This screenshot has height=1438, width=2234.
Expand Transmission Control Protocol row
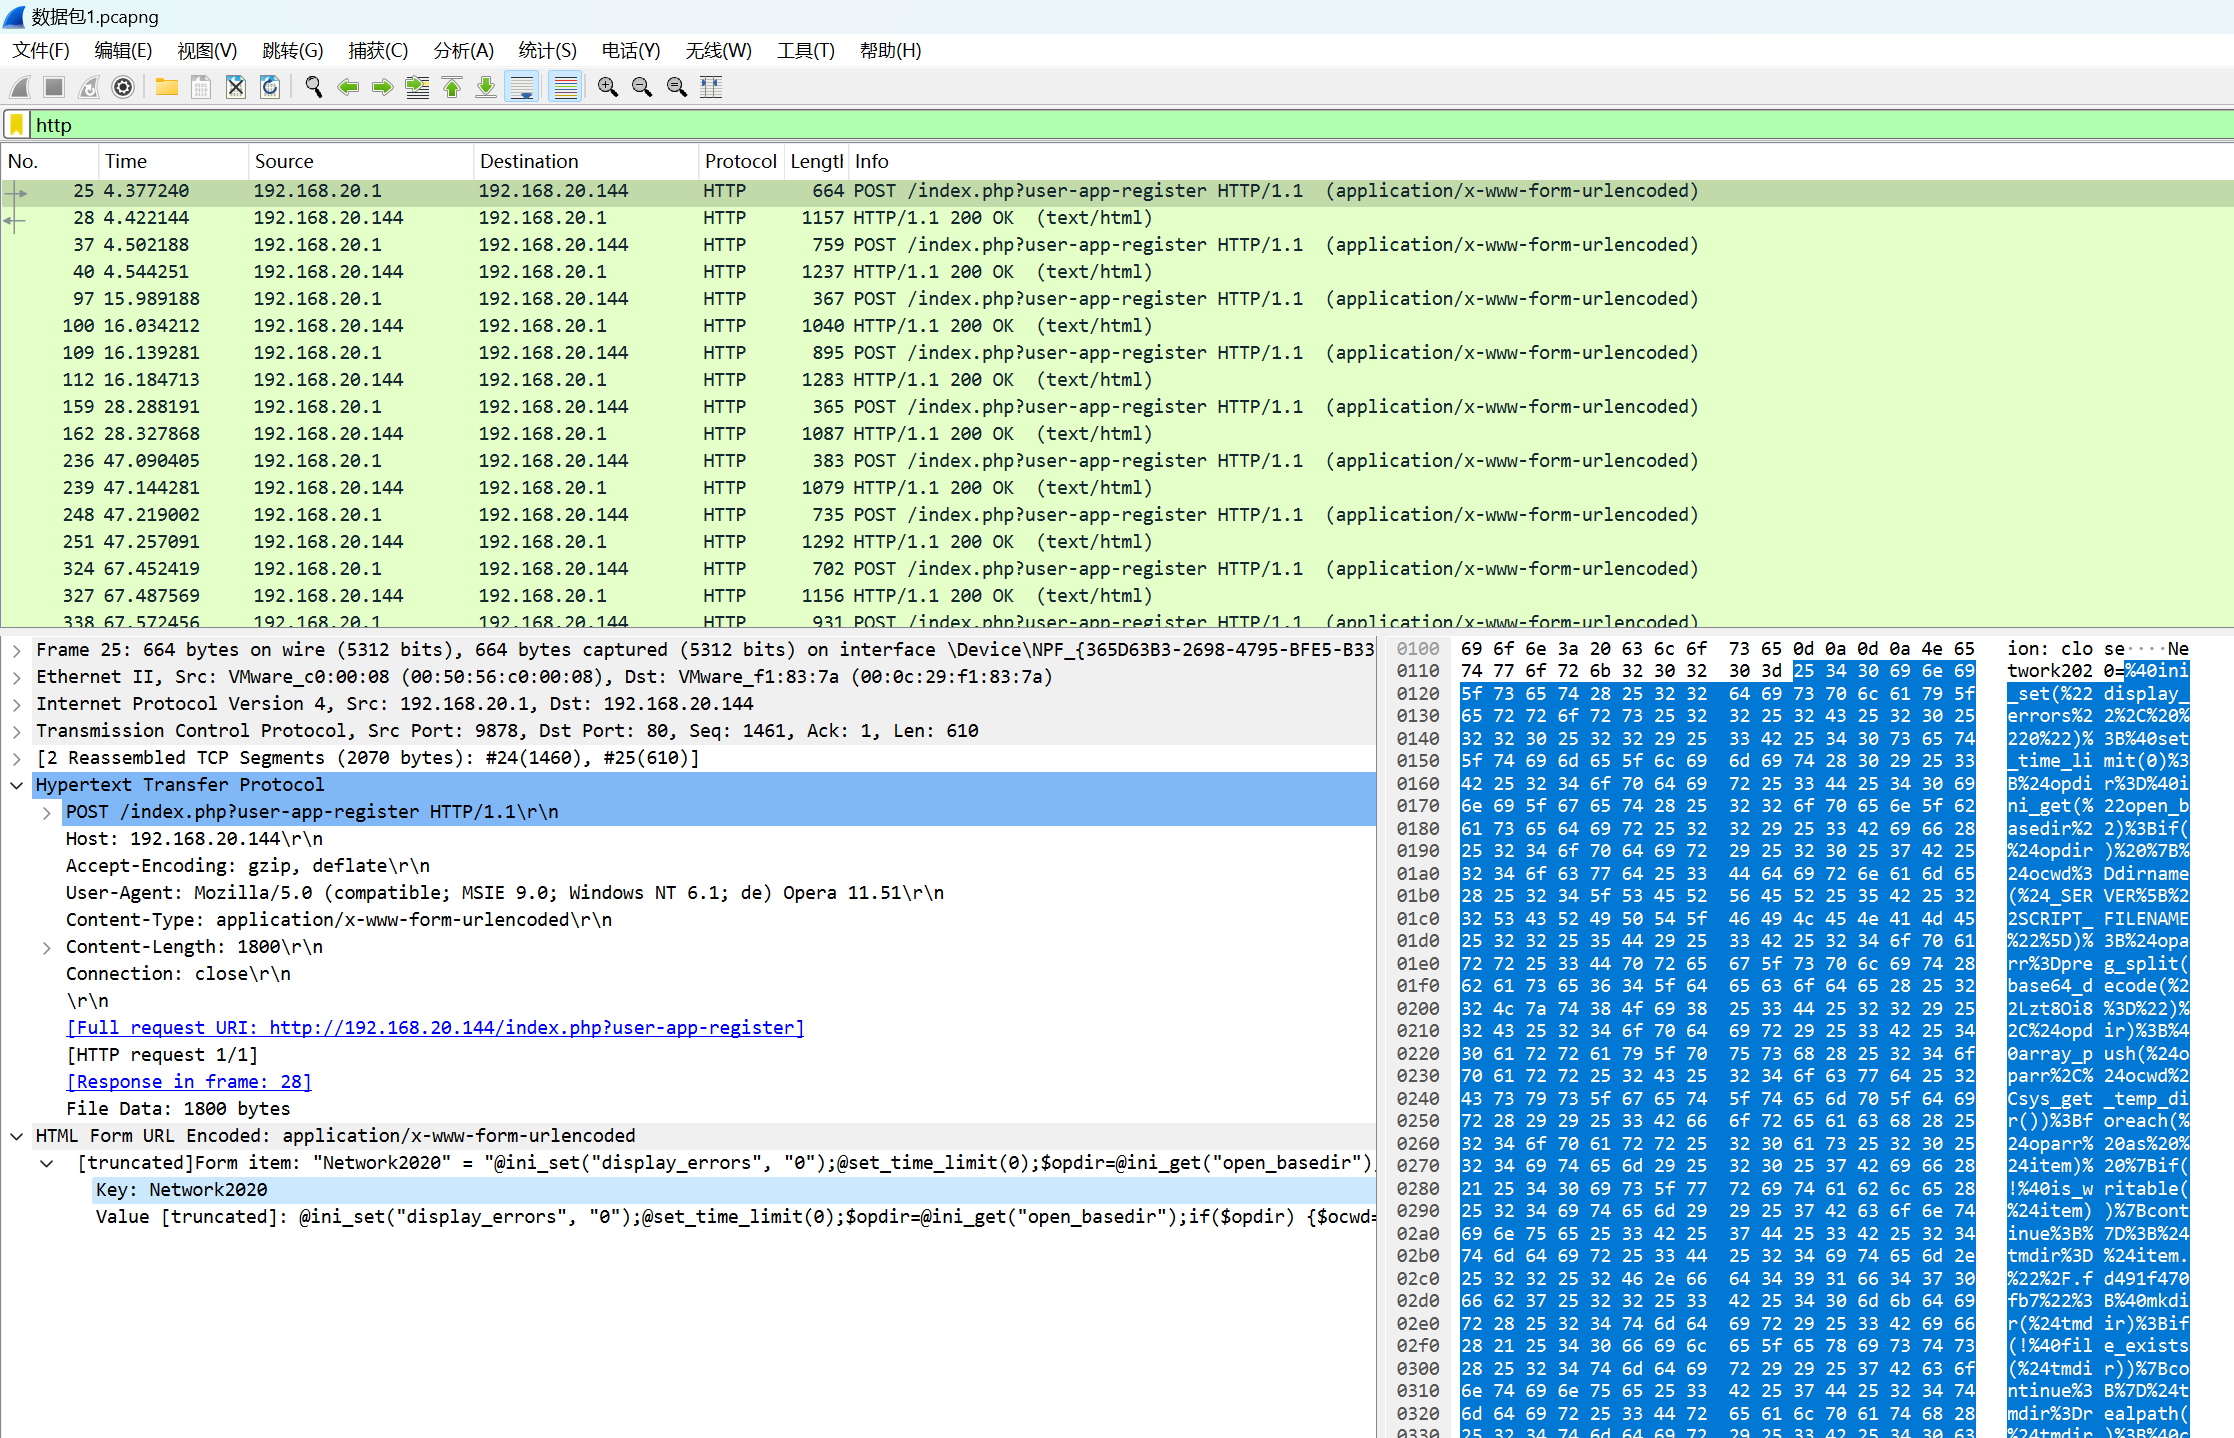[x=17, y=731]
